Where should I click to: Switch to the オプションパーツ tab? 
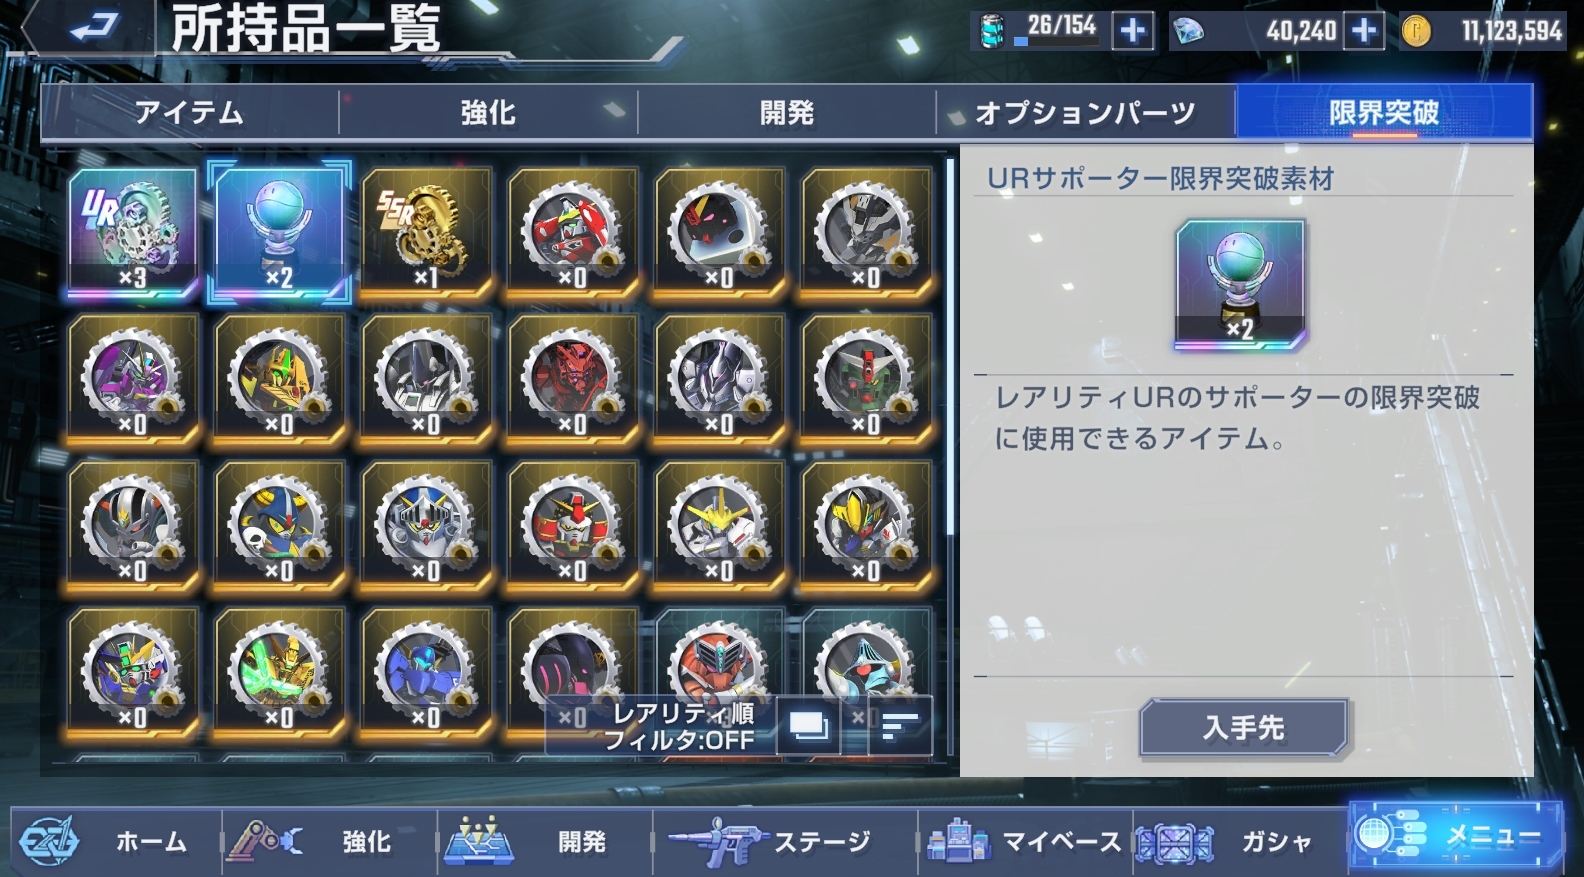(x=1086, y=112)
